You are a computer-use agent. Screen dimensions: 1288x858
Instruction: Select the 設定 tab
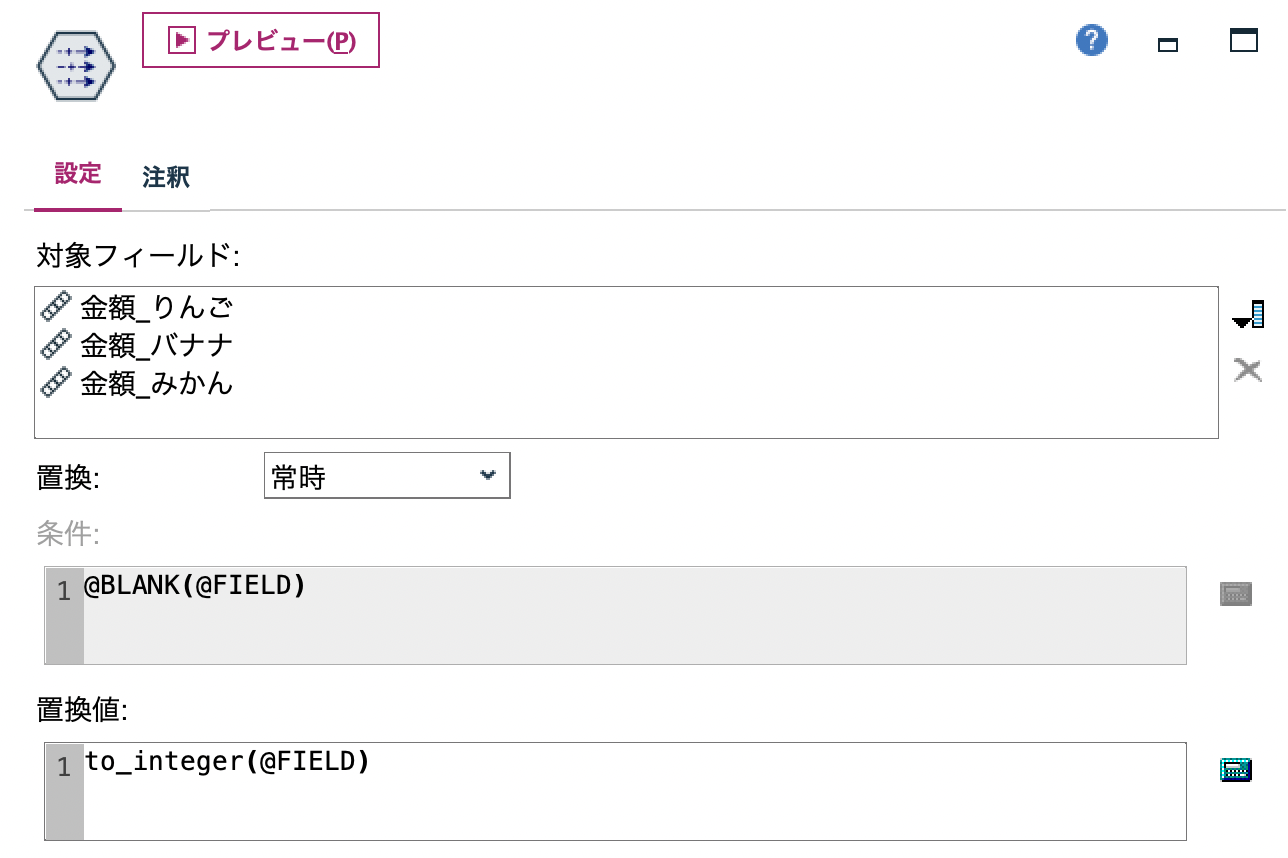click(x=77, y=175)
